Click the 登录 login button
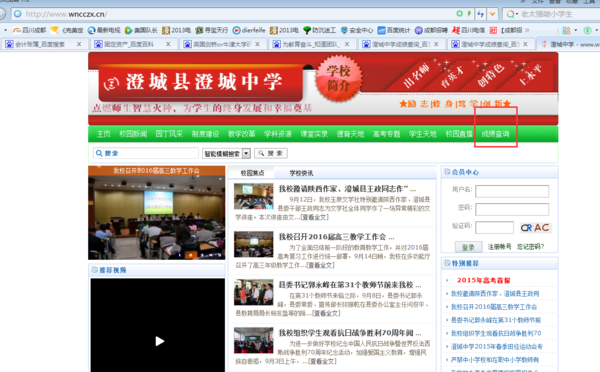 [x=468, y=247]
